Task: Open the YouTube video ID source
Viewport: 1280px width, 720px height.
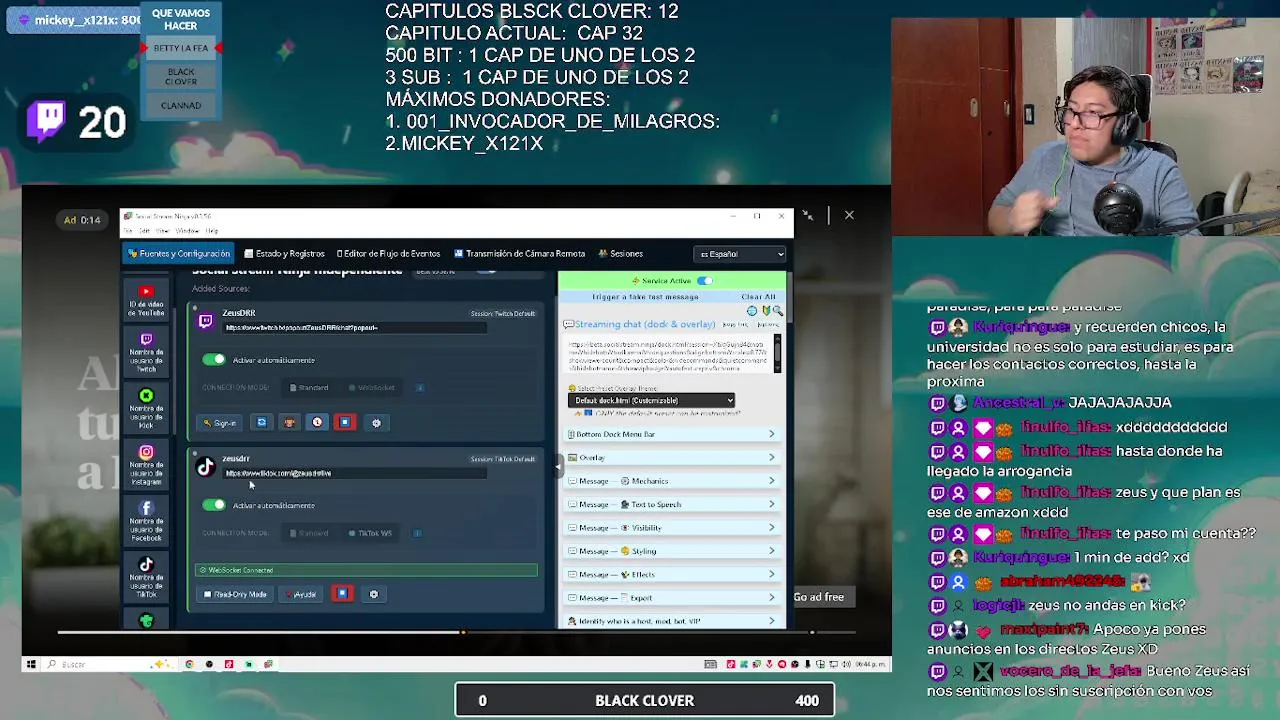Action: tap(146, 298)
